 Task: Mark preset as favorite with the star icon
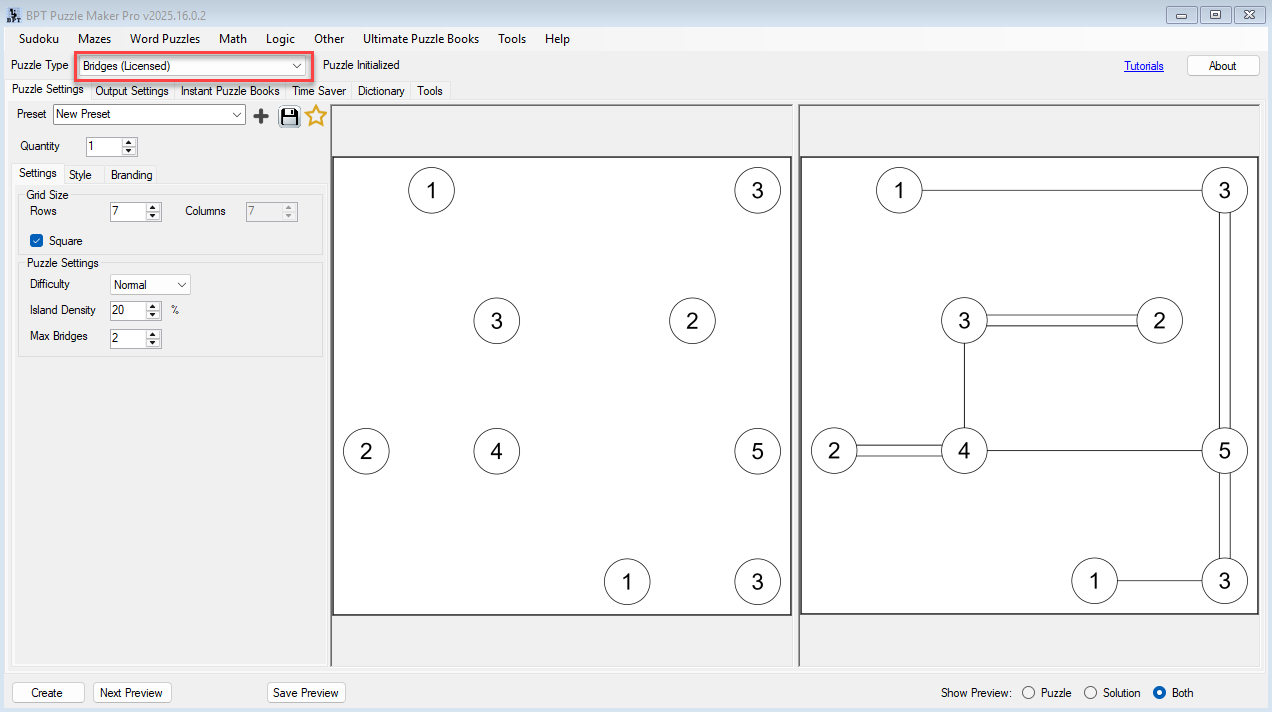(x=315, y=115)
